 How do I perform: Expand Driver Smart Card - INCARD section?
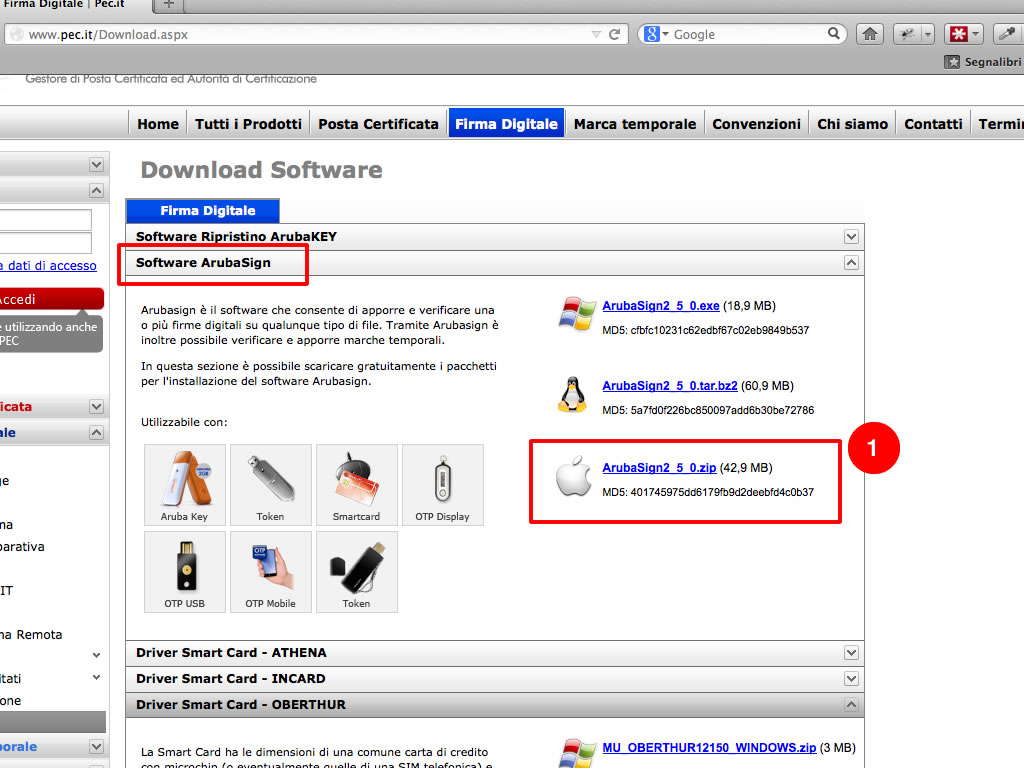click(x=851, y=679)
